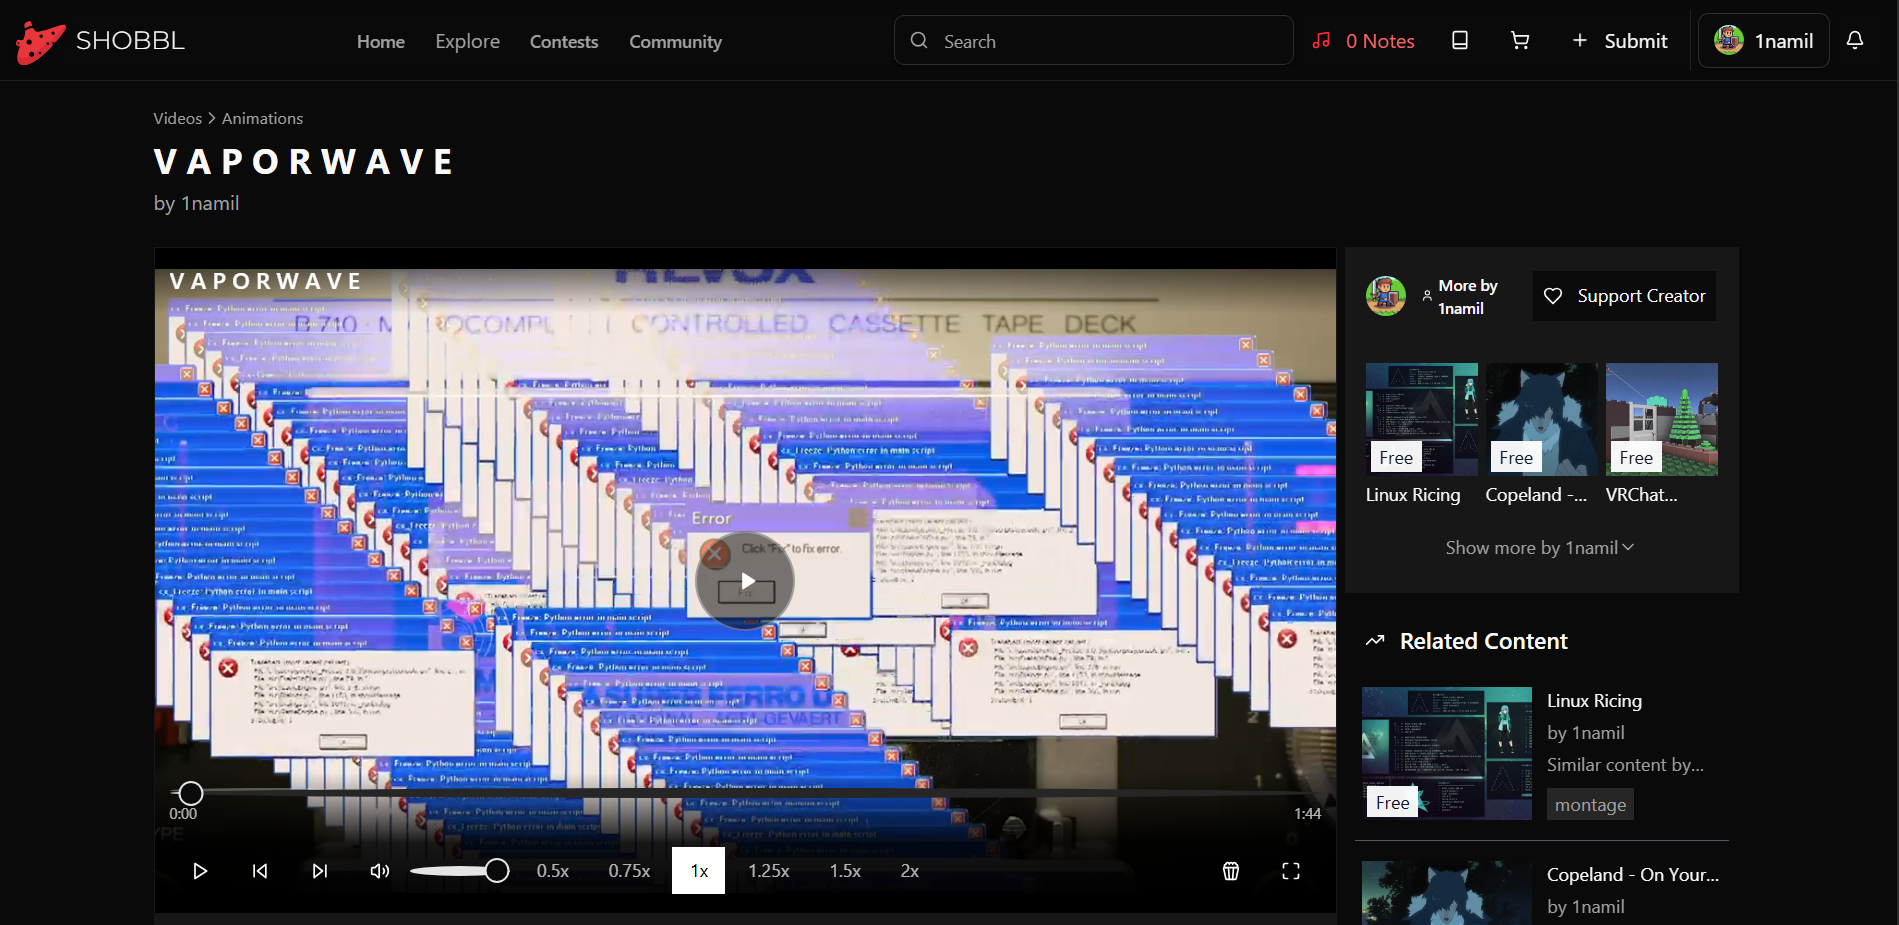The image size is (1899, 925).
Task: Go to the previous video
Action: [x=260, y=871]
